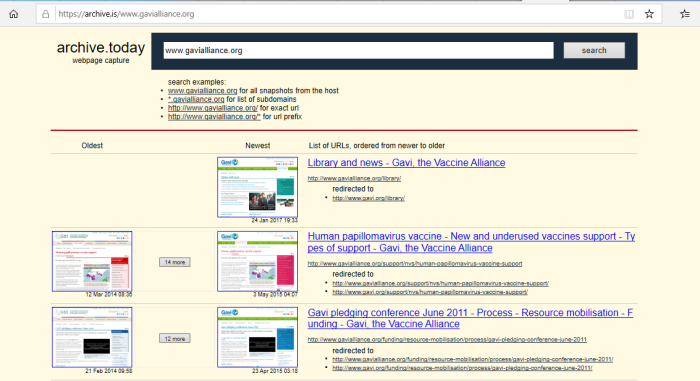Open newest HPV snapshot thumbnail 3 May 2015
The height and width of the screenshot is (381, 700).
tap(258, 261)
